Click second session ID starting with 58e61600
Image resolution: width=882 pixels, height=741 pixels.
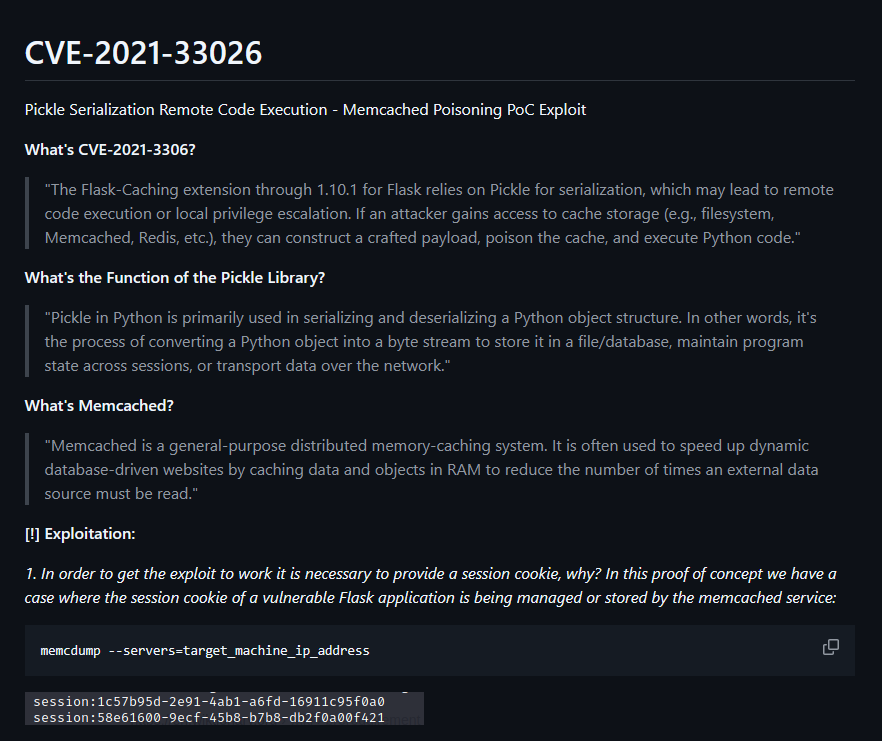(209, 718)
